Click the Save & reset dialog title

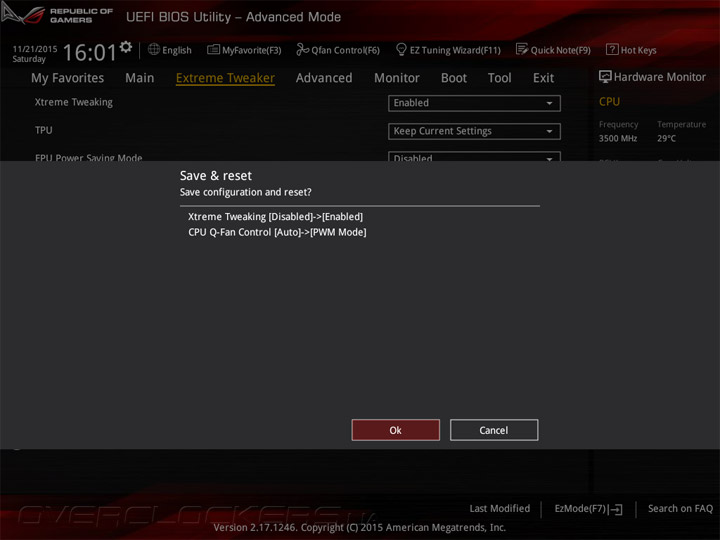pos(216,176)
